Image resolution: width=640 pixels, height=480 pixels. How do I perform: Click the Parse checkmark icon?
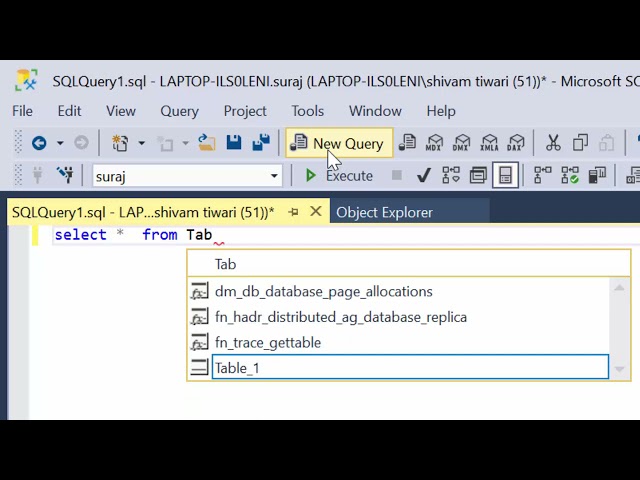[424, 176]
